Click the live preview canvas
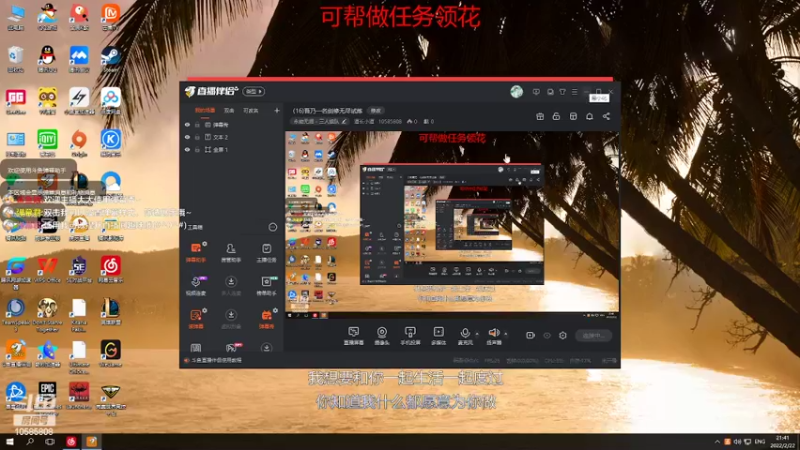 click(452, 225)
